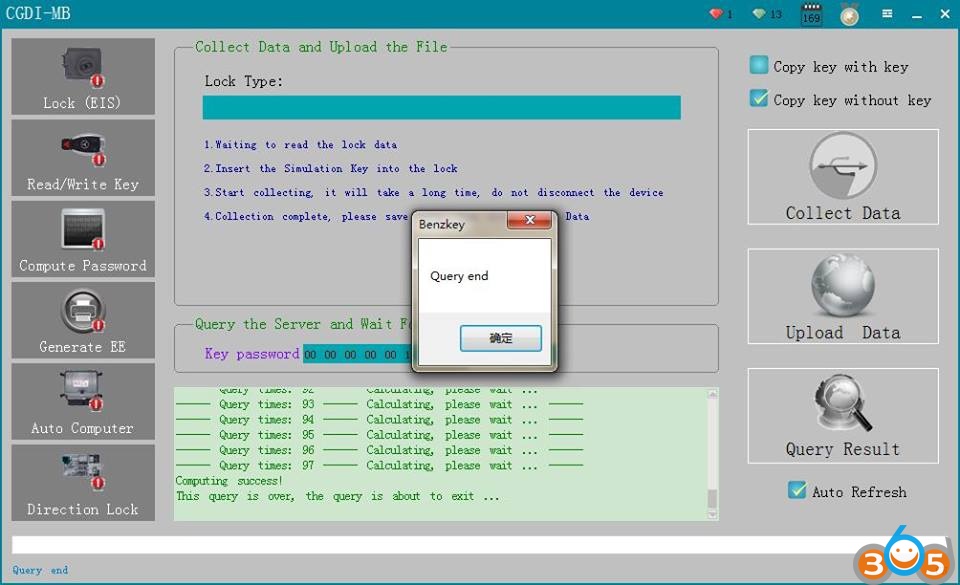Click the Upload Data button
The height and width of the screenshot is (585, 960).
pyautogui.click(x=843, y=296)
